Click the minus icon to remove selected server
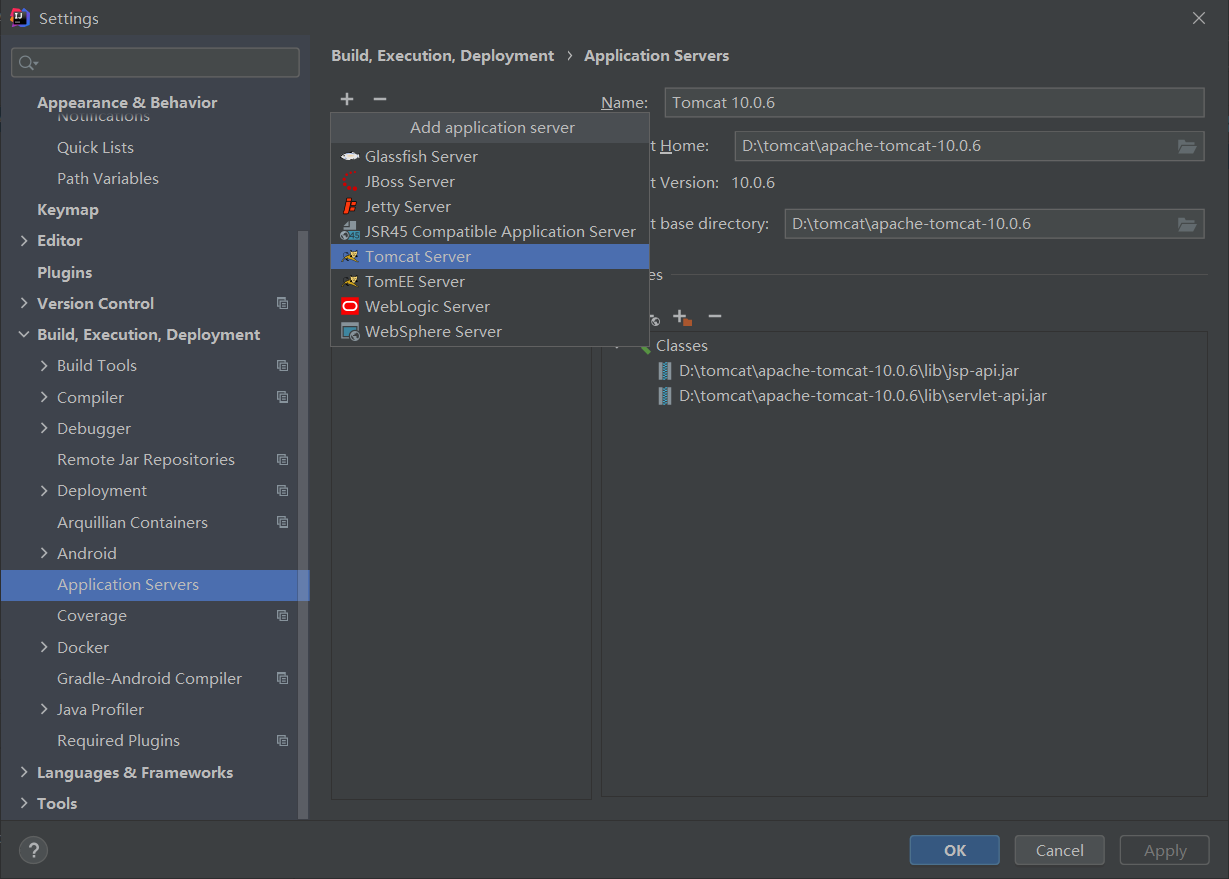 point(379,99)
